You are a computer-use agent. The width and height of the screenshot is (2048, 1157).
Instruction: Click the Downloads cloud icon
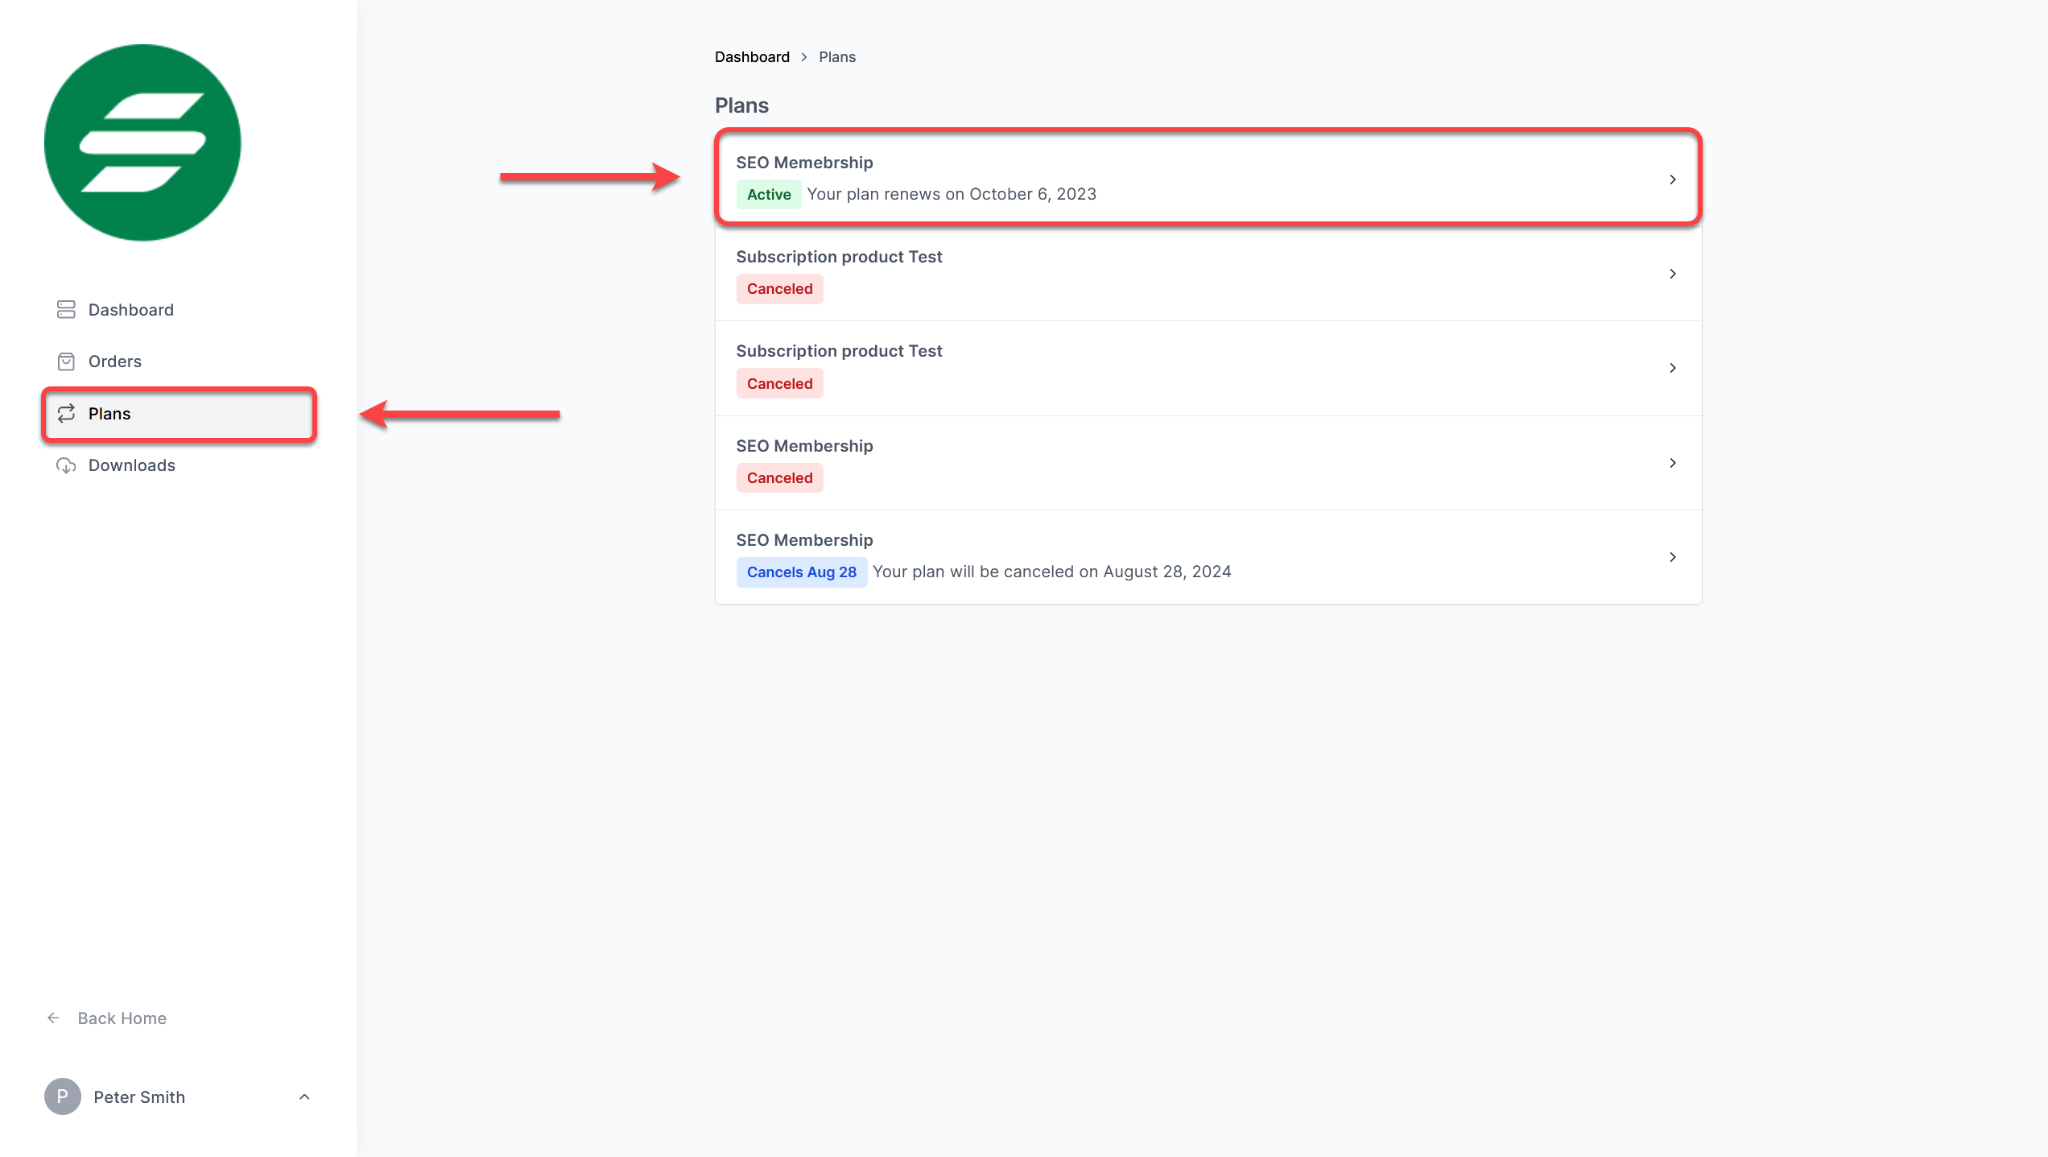point(66,465)
